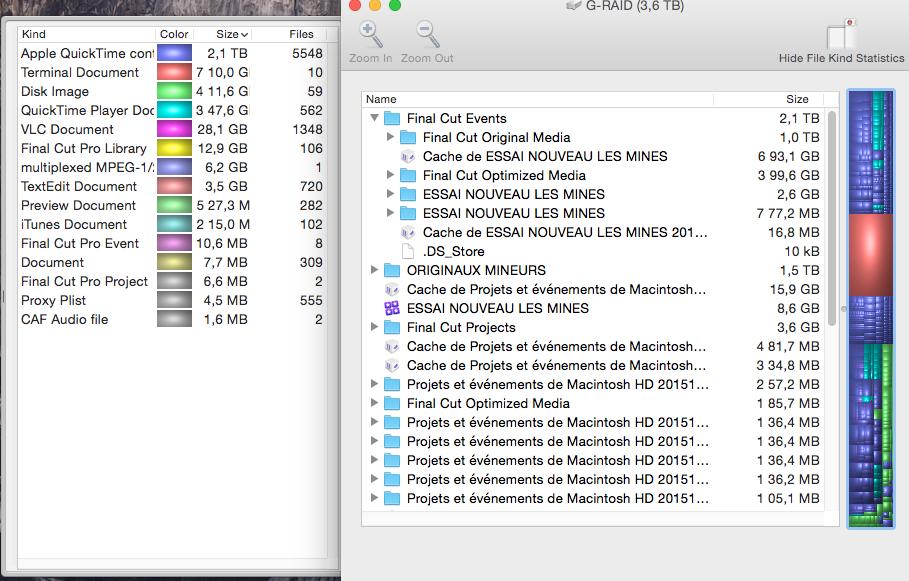Click the 16,8 MB cache file icon

[408, 233]
